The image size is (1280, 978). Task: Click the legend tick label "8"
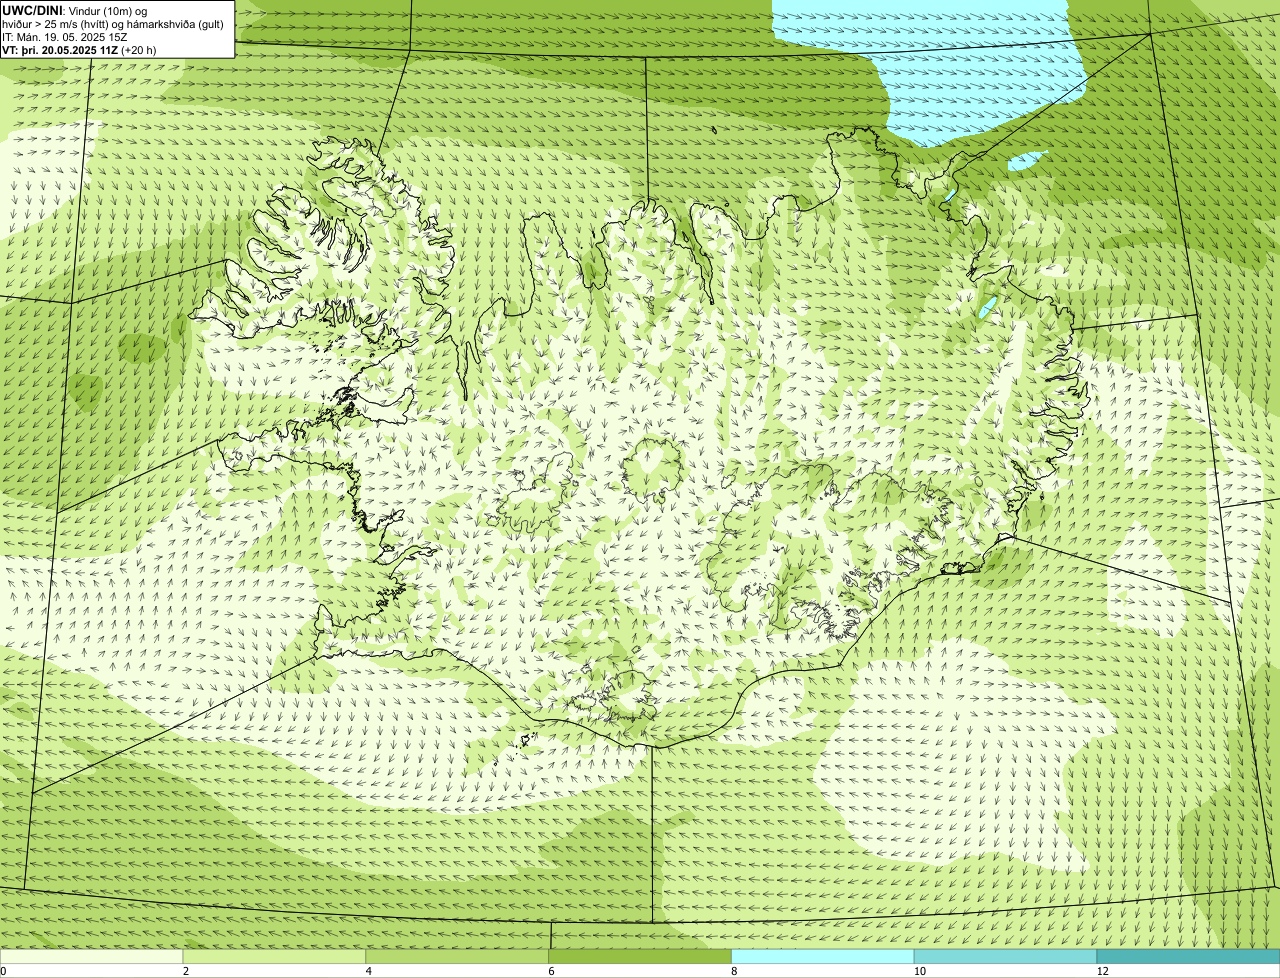click(734, 971)
